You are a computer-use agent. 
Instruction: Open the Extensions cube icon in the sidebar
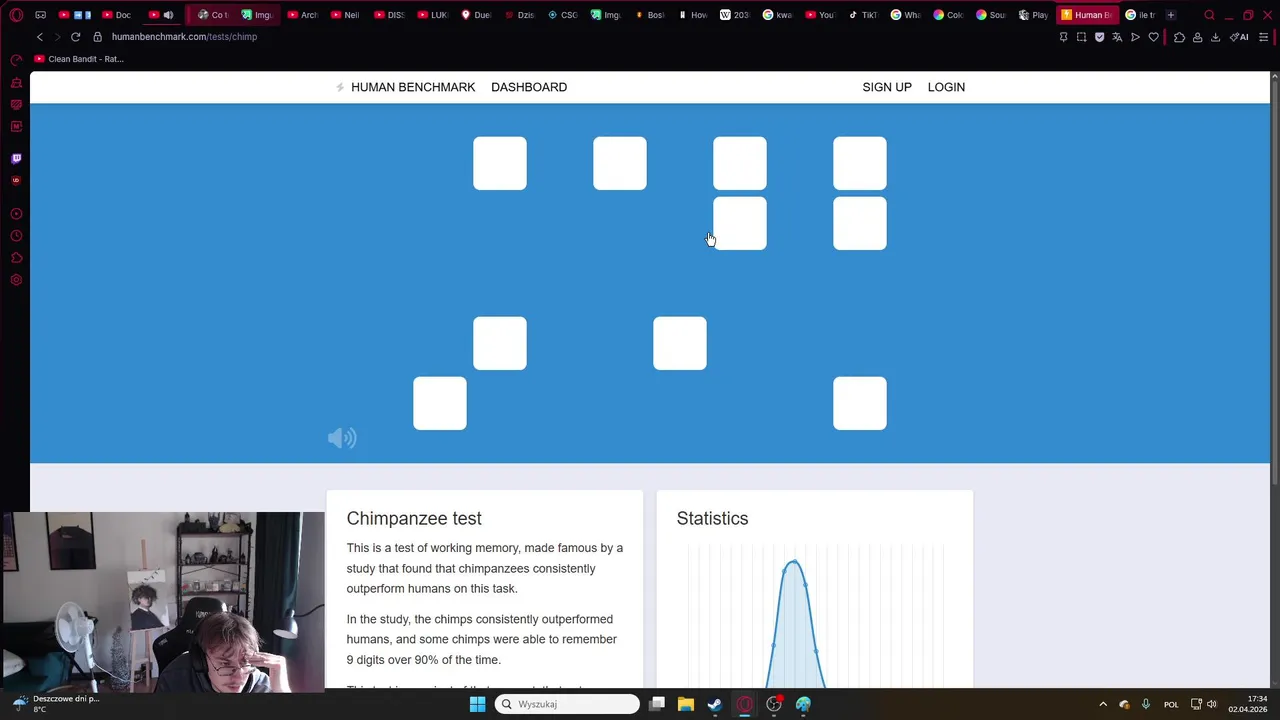coord(16,258)
